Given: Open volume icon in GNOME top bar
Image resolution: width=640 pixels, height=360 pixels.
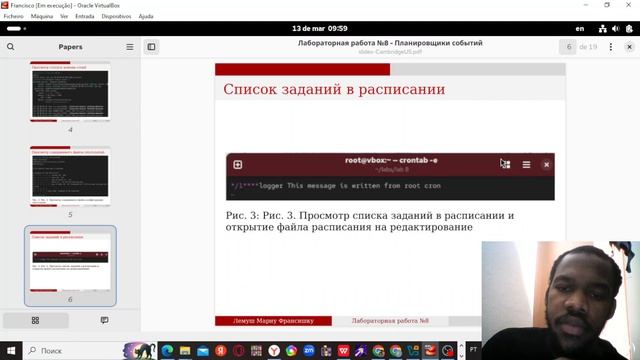Looking at the screenshot, I should click(x=616, y=29).
